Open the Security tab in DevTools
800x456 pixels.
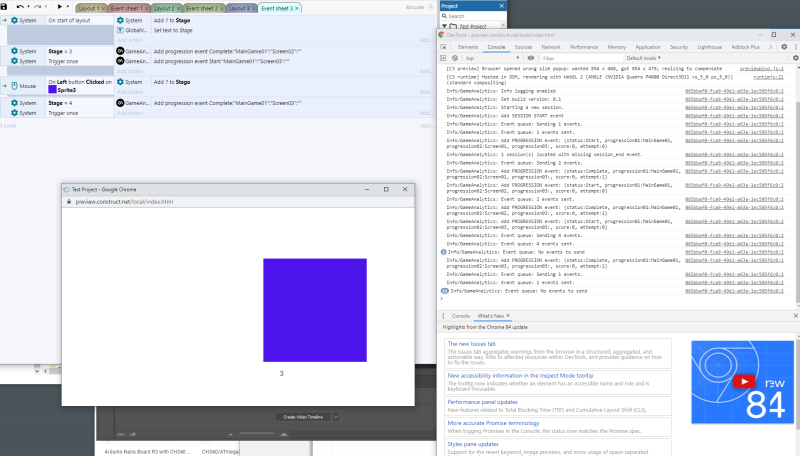pos(679,47)
